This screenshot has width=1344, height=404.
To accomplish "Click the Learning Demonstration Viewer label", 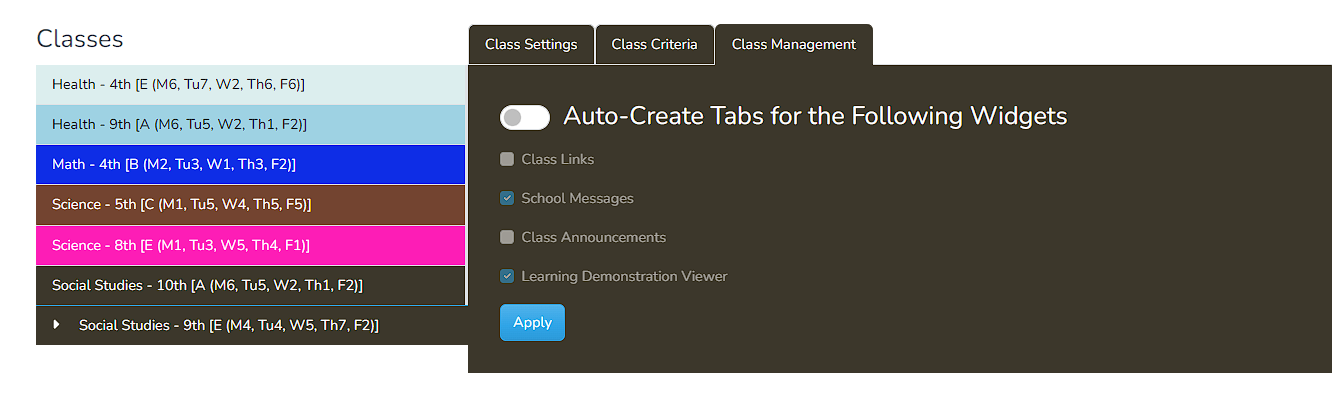I will pos(624,276).
